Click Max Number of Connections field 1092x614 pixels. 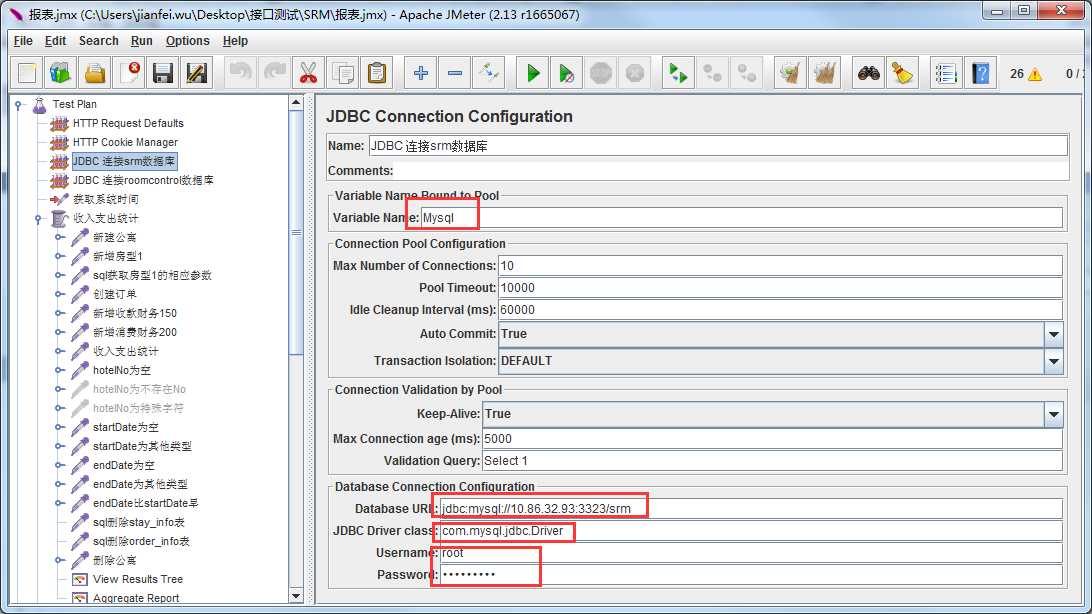(x=780, y=266)
